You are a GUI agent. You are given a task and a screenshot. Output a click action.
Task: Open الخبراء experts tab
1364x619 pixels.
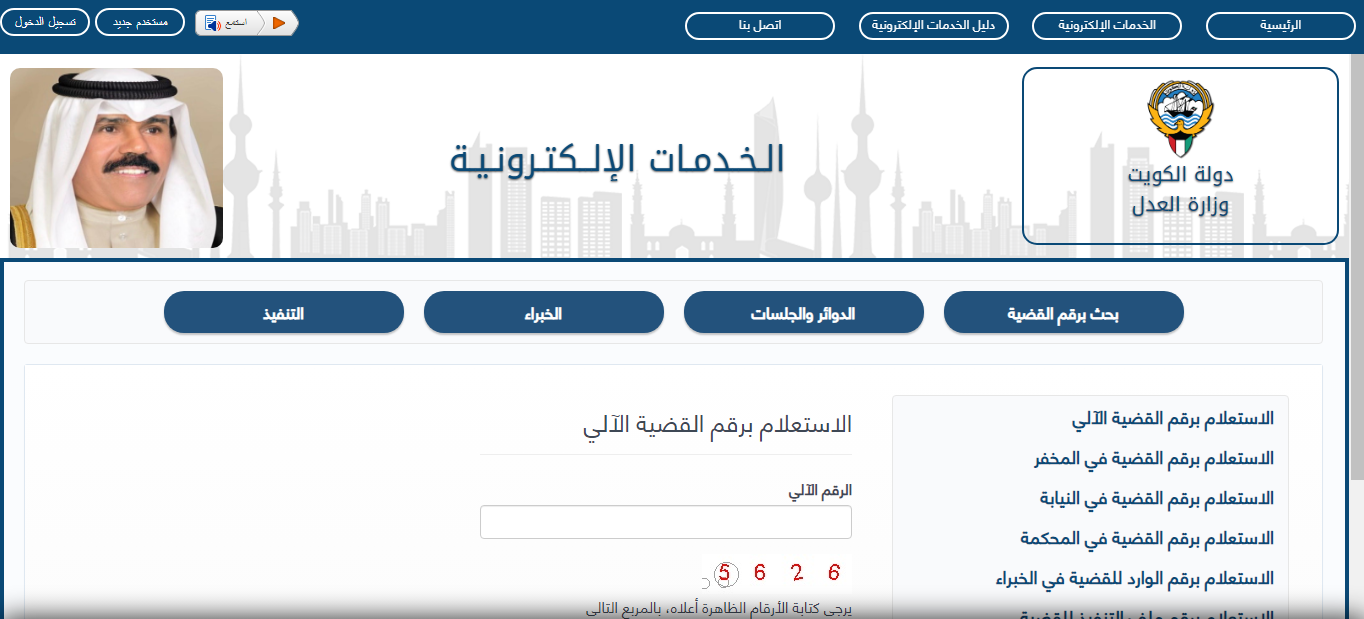click(543, 313)
